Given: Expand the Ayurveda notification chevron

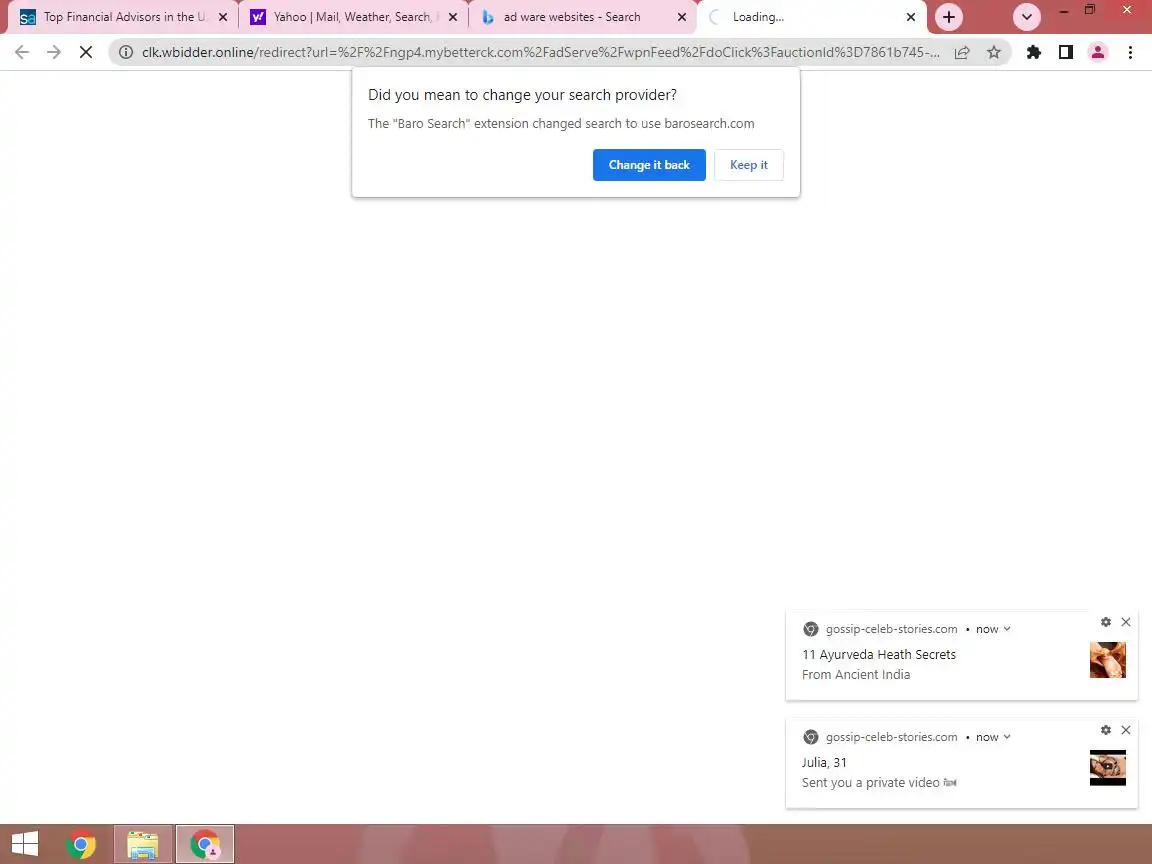Looking at the screenshot, I should click(1007, 629).
